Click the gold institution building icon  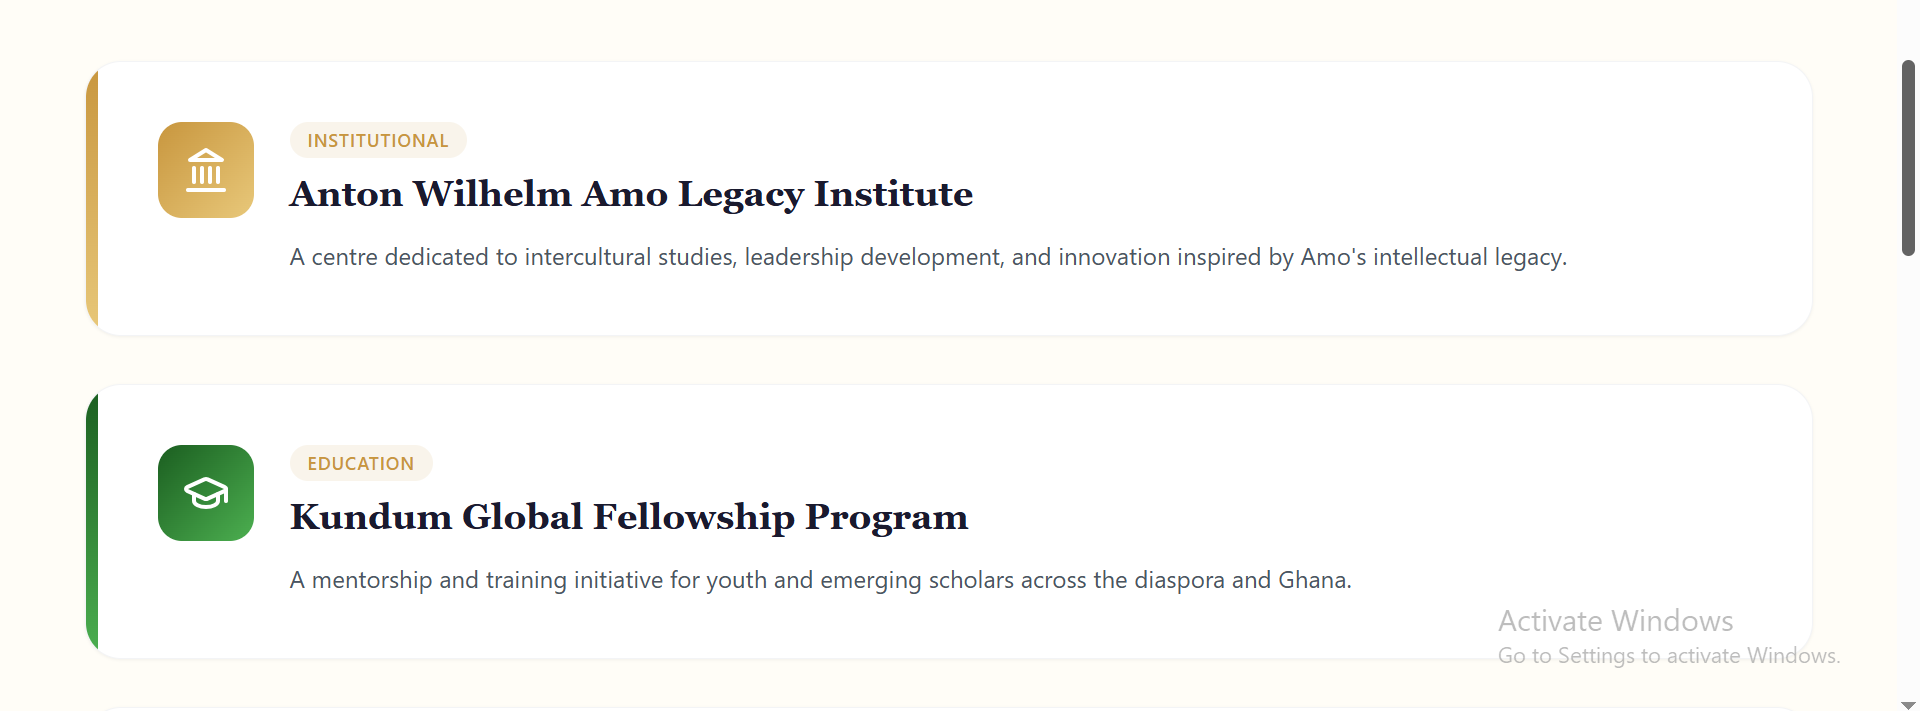[x=206, y=170]
